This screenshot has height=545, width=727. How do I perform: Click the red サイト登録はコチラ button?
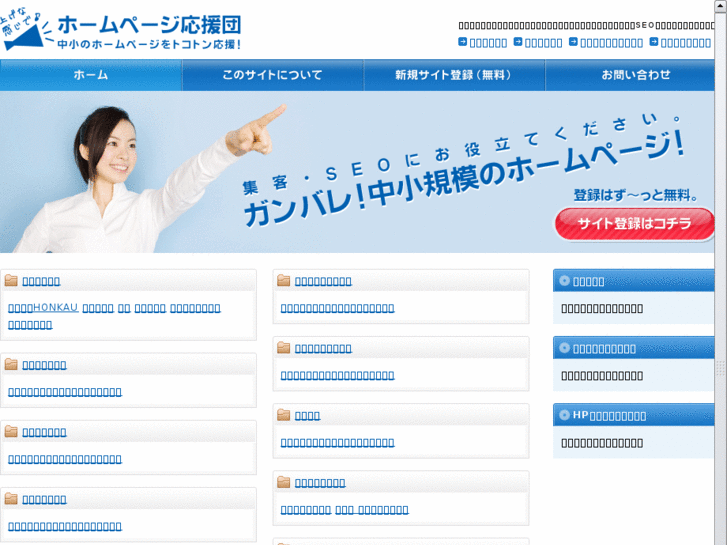[x=635, y=224]
